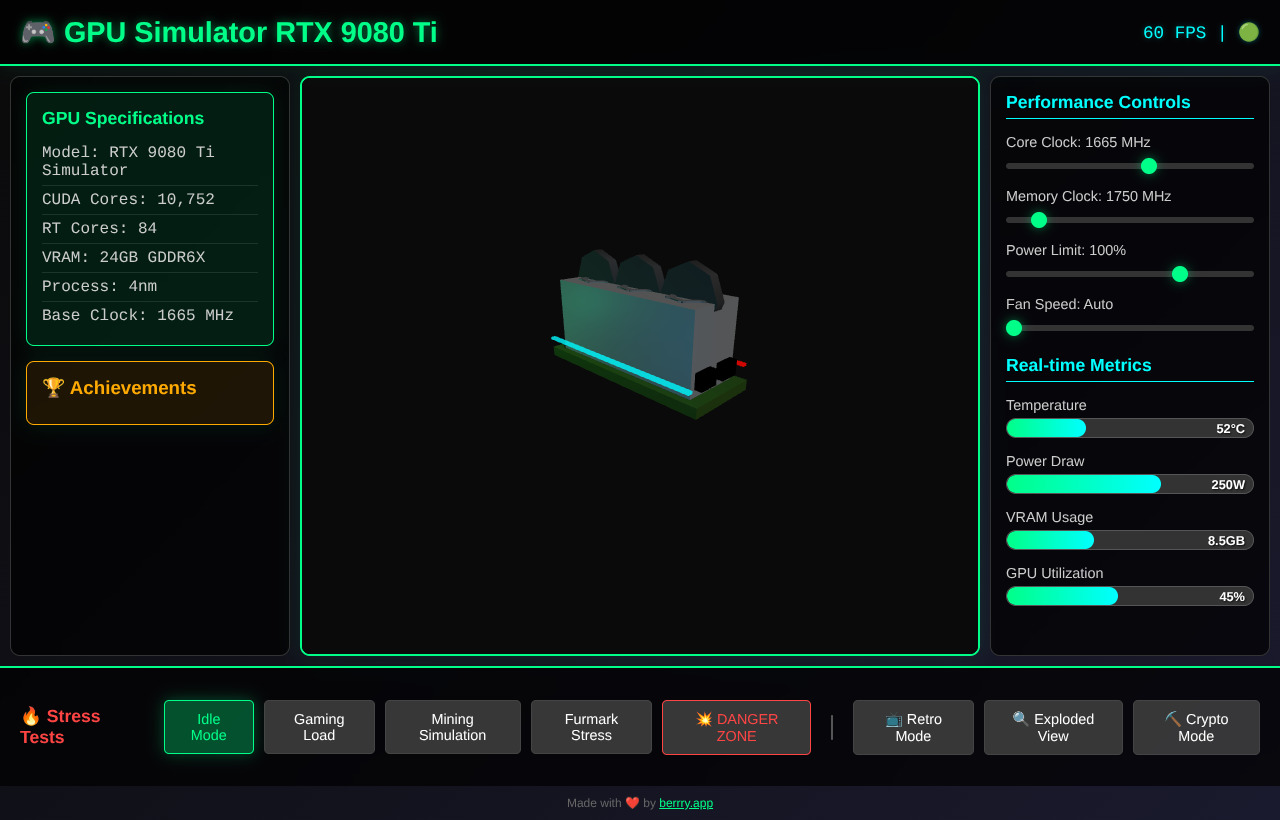Start the Furmark Stress test
Image resolution: width=1280 pixels, height=820 pixels.
point(591,727)
